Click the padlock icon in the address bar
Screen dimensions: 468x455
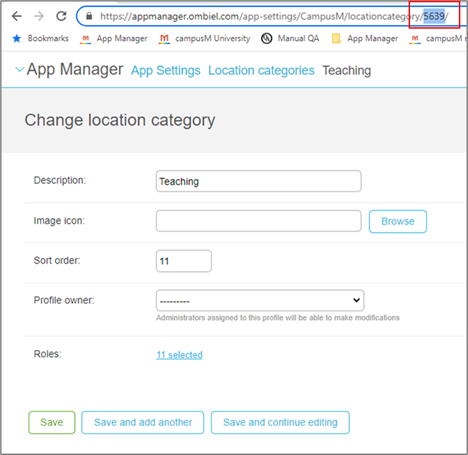[x=89, y=16]
